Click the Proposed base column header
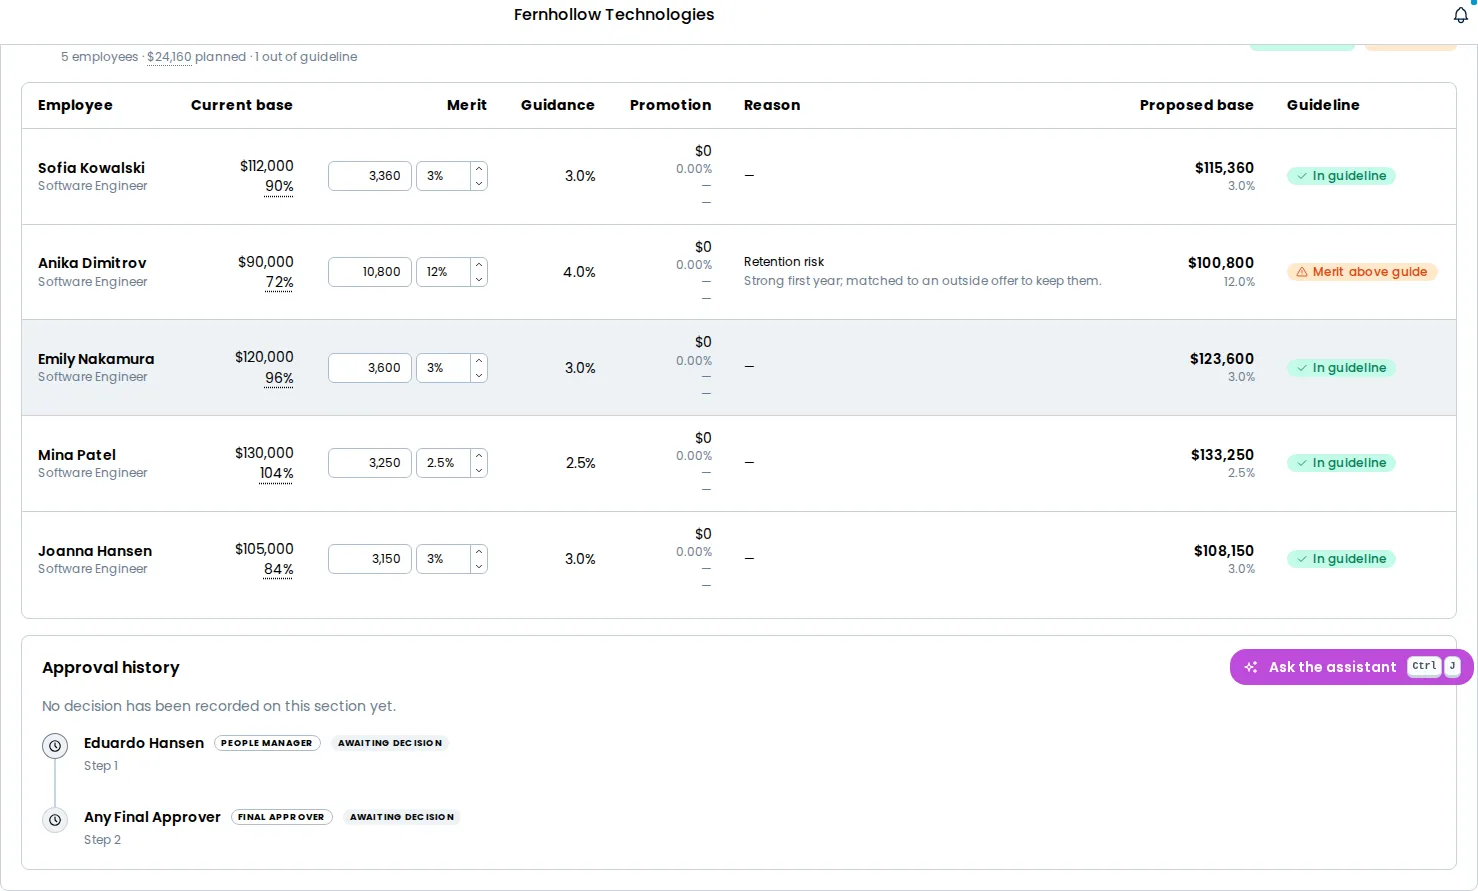Image resolution: width=1478 pixels, height=891 pixels. 1196,105
